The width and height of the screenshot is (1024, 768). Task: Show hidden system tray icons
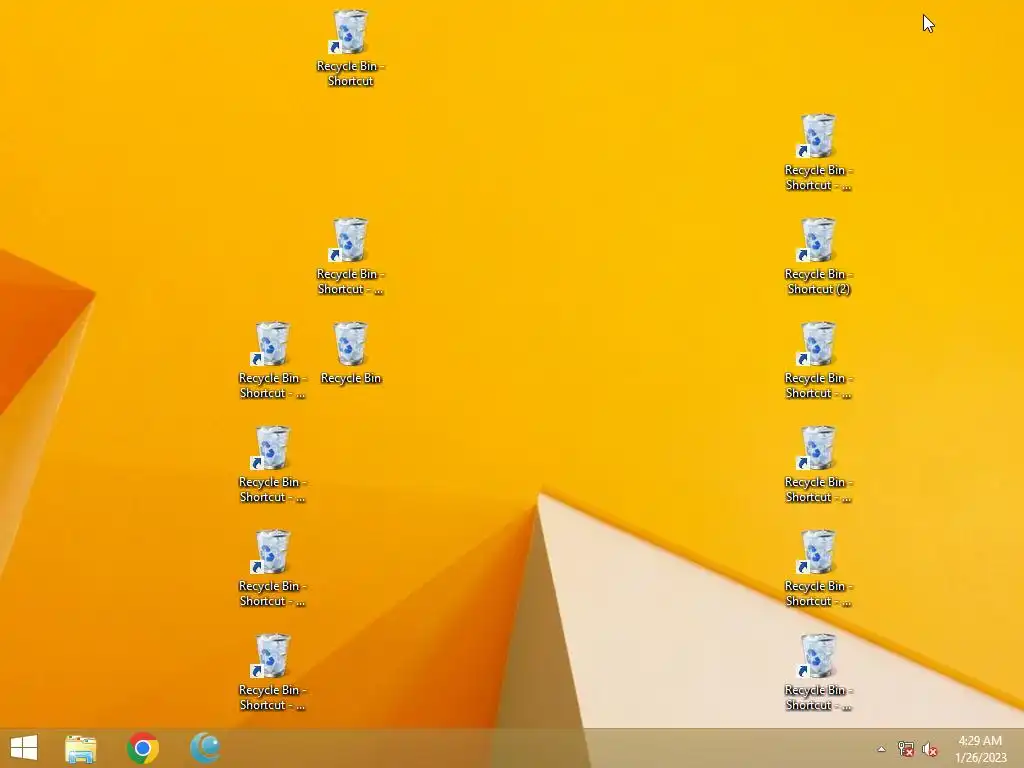point(881,749)
